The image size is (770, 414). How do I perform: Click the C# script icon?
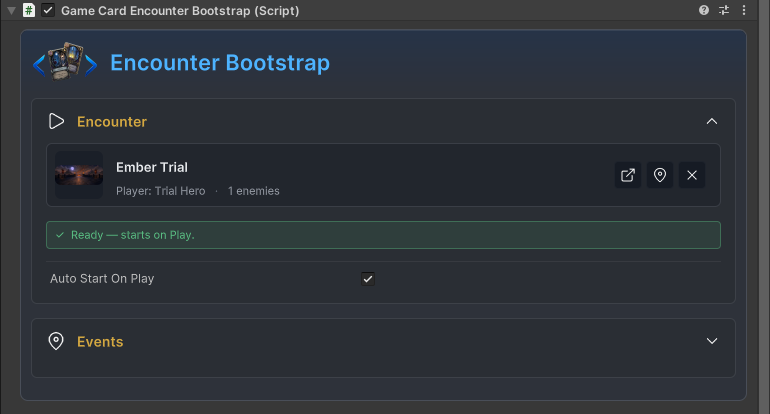coord(29,10)
